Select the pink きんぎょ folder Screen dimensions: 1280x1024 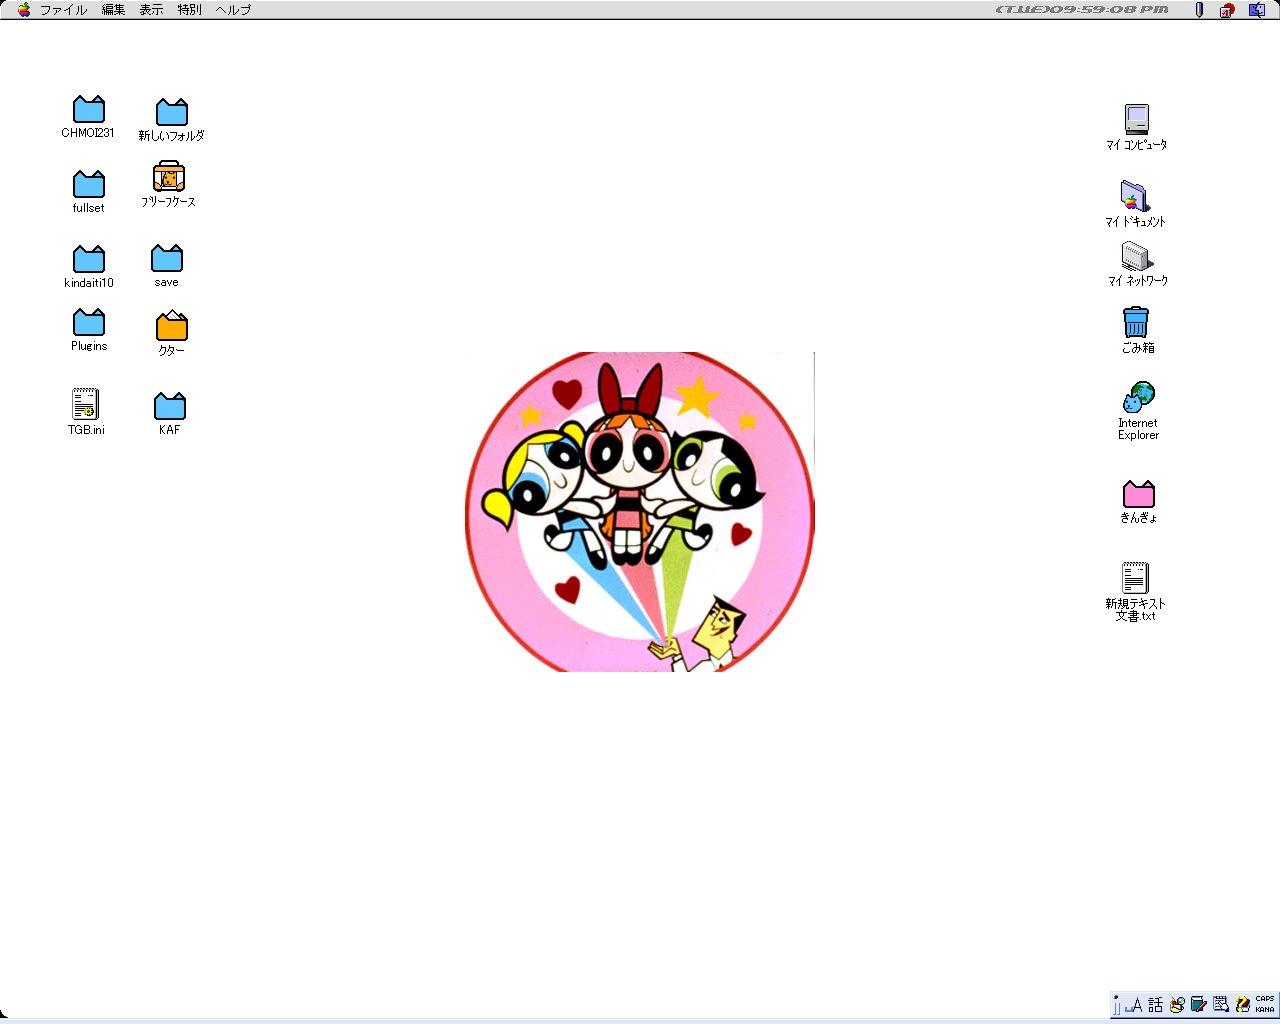coord(1138,502)
